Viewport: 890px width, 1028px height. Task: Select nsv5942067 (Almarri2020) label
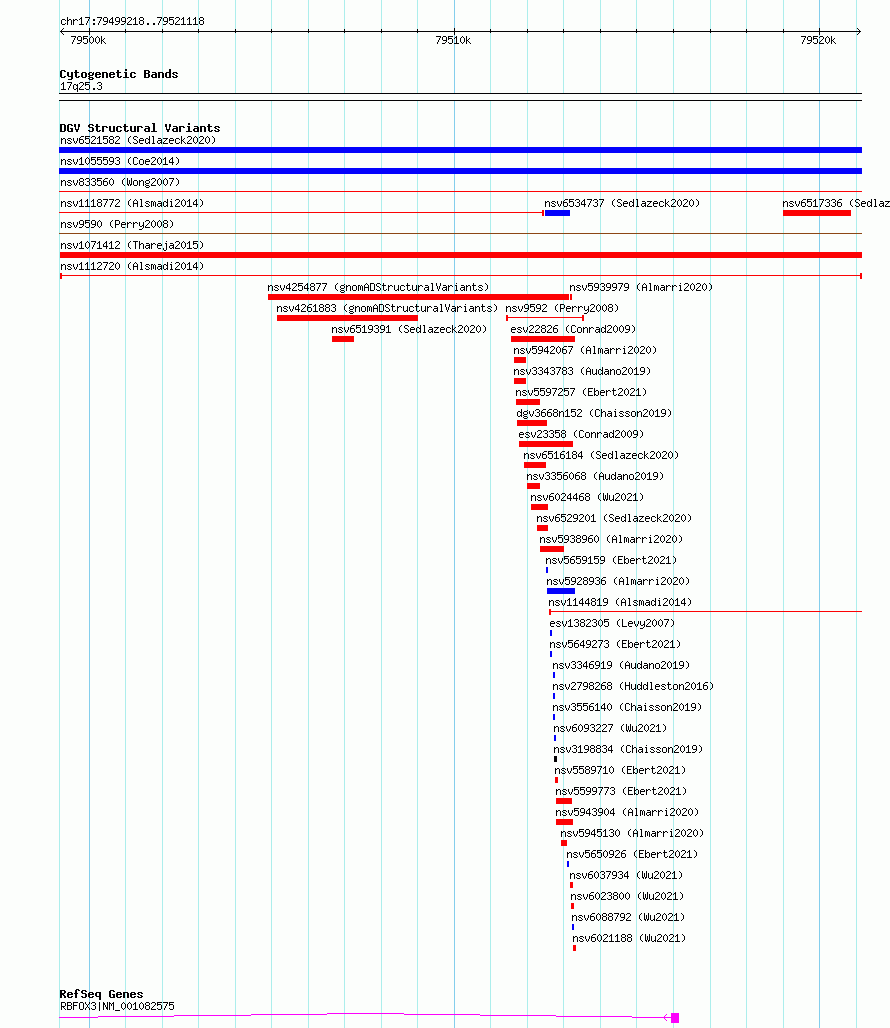[585, 349]
